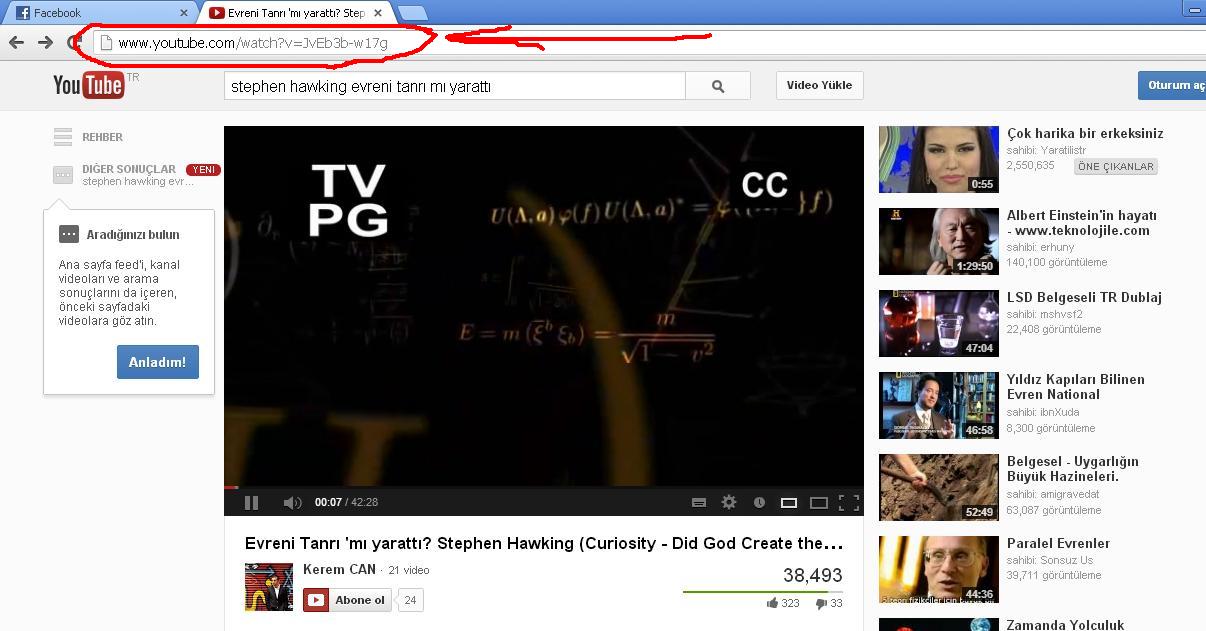Open LSD Belgeseli TR Dublaj thumbnail

[x=938, y=323]
